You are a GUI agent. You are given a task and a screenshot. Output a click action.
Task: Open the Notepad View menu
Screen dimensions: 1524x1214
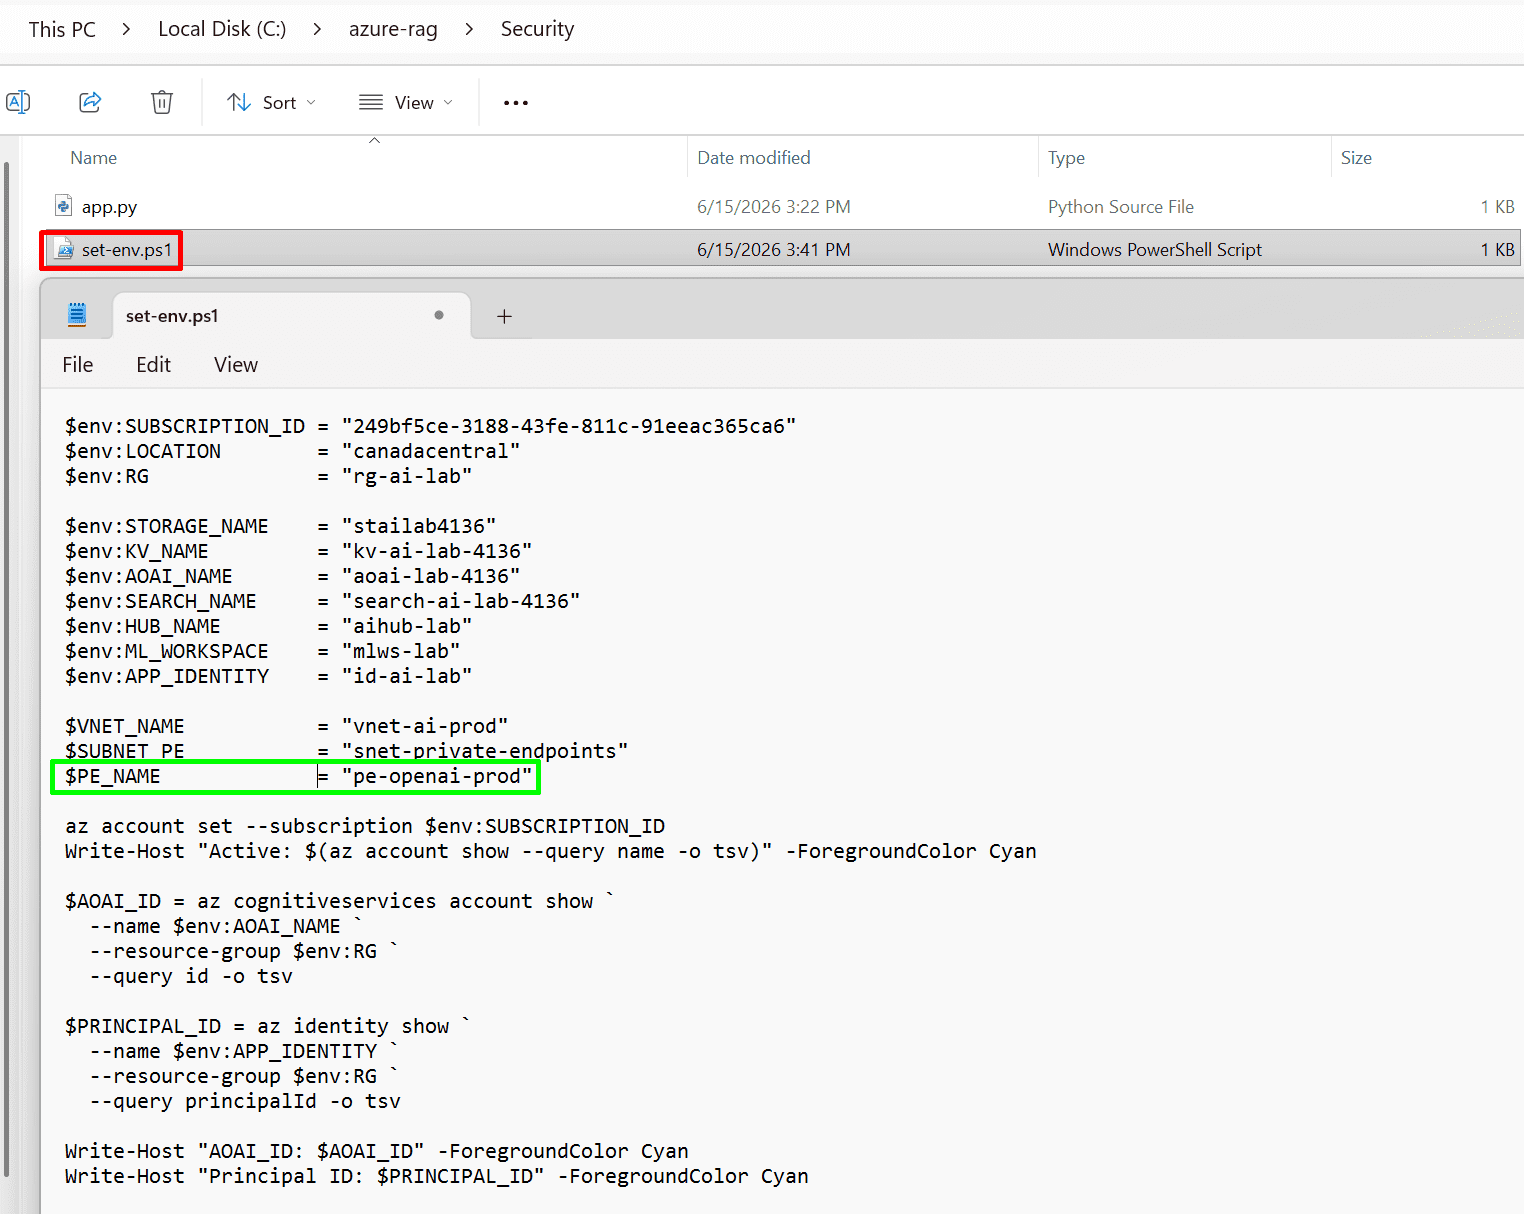tap(236, 365)
